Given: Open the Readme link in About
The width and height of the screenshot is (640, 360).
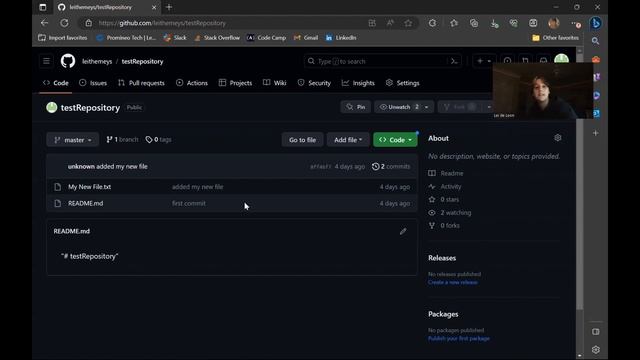Looking at the screenshot, I should coord(446,173).
